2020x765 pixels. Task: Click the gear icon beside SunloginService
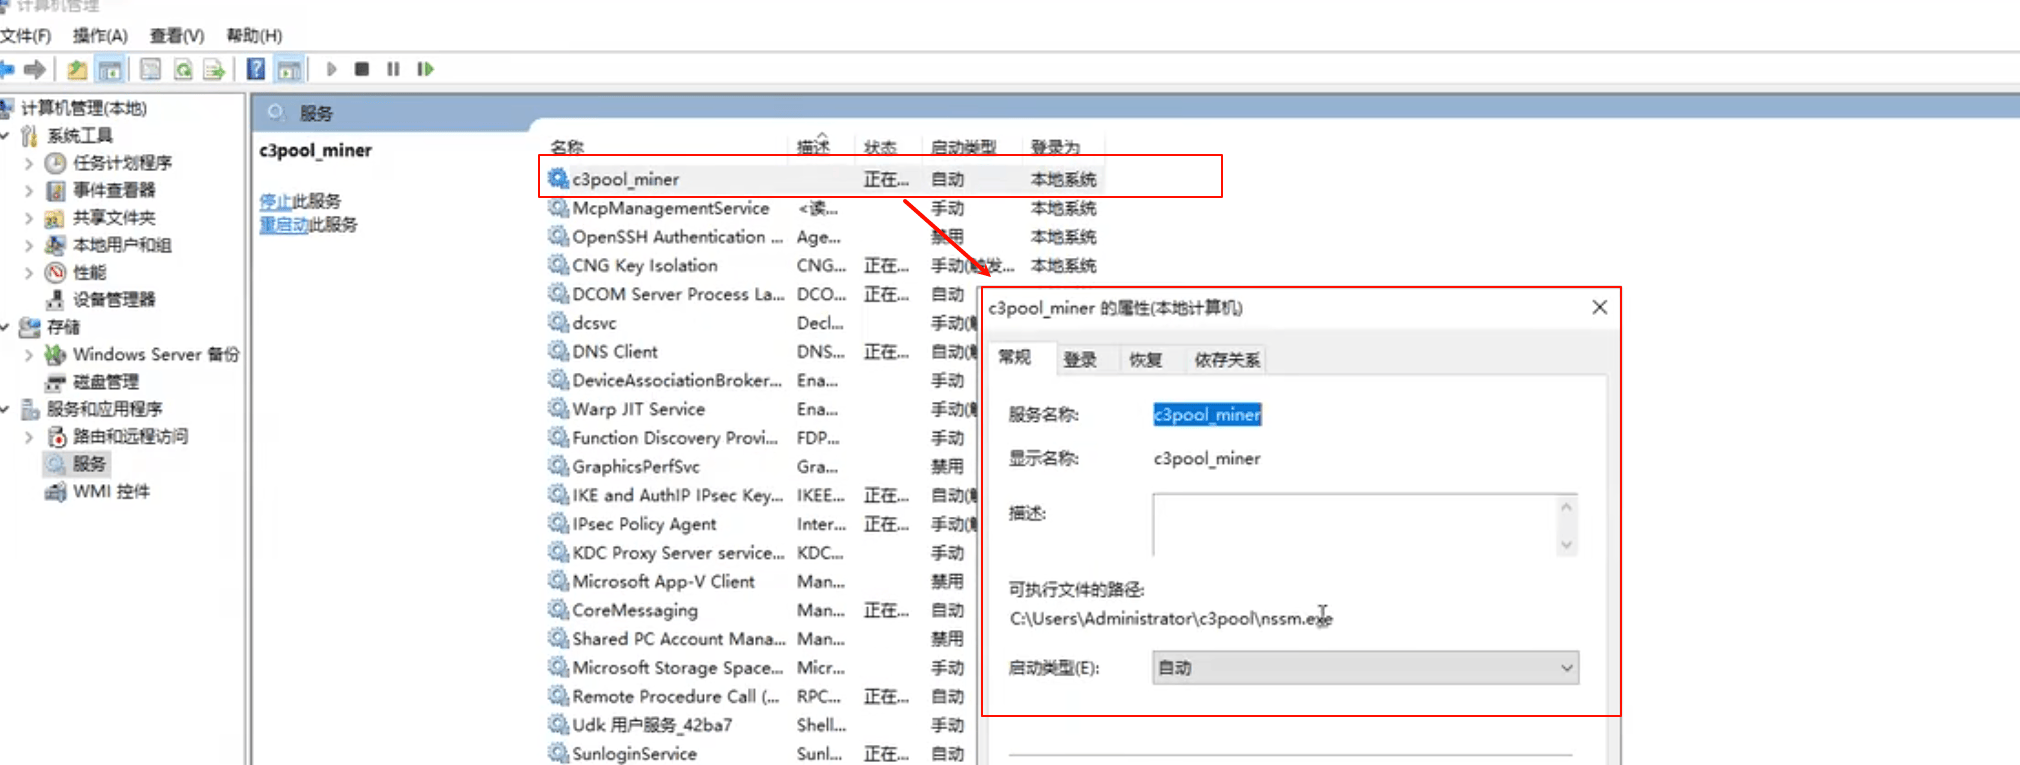click(x=558, y=753)
